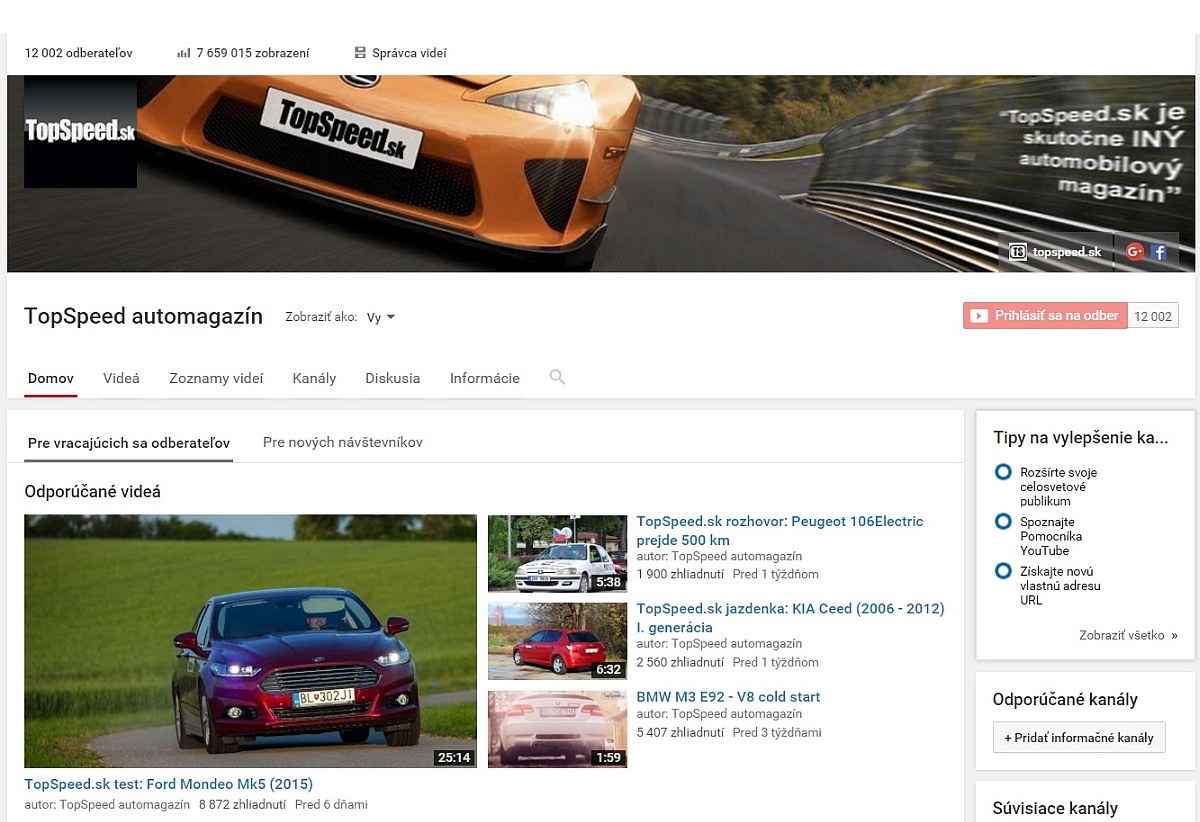Click the 1 900 zhliadnutí view count
This screenshot has height=822, width=1200.
tap(680, 574)
